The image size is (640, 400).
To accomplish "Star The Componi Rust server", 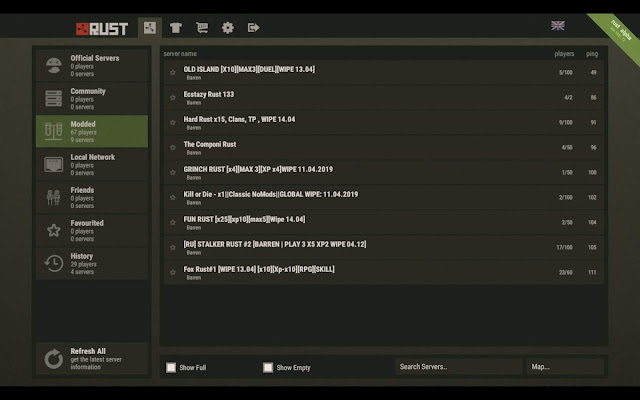I will coord(173,147).
